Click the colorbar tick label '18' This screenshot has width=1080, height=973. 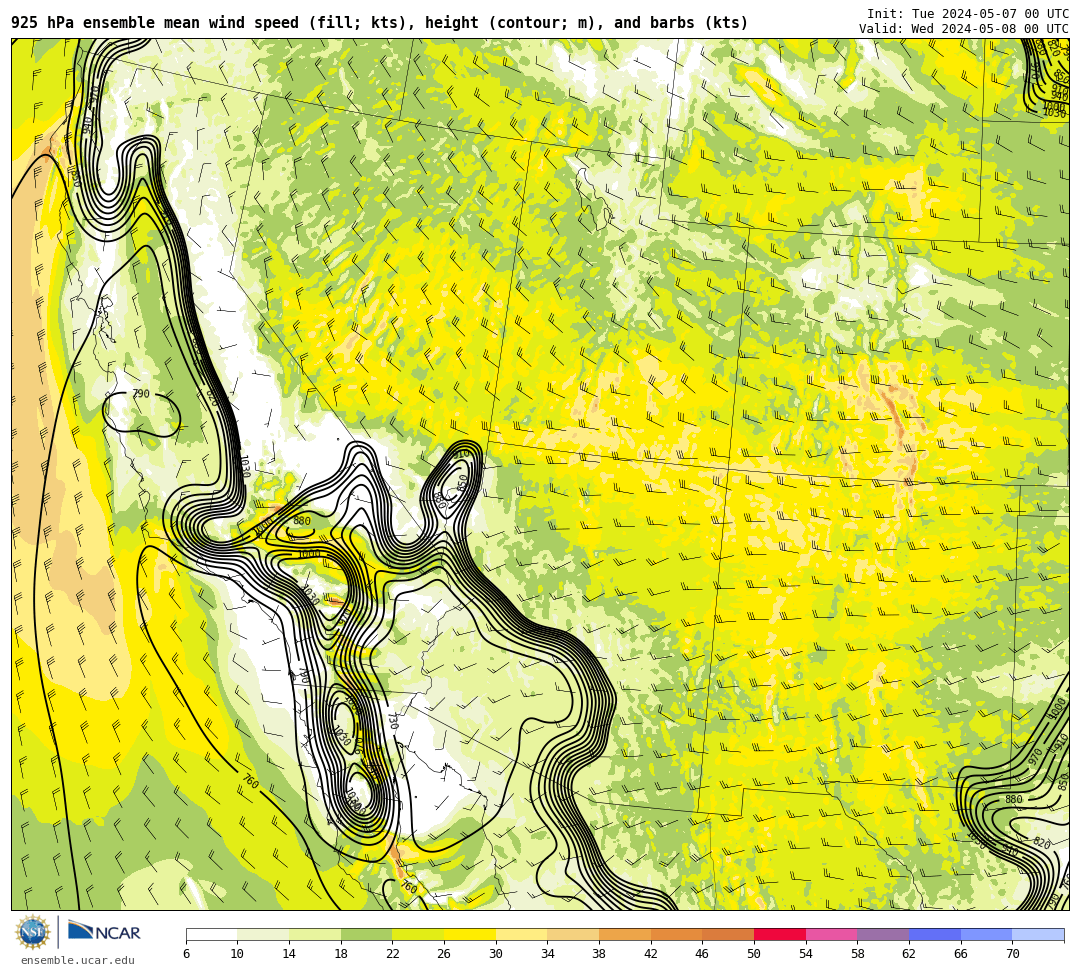point(340,954)
